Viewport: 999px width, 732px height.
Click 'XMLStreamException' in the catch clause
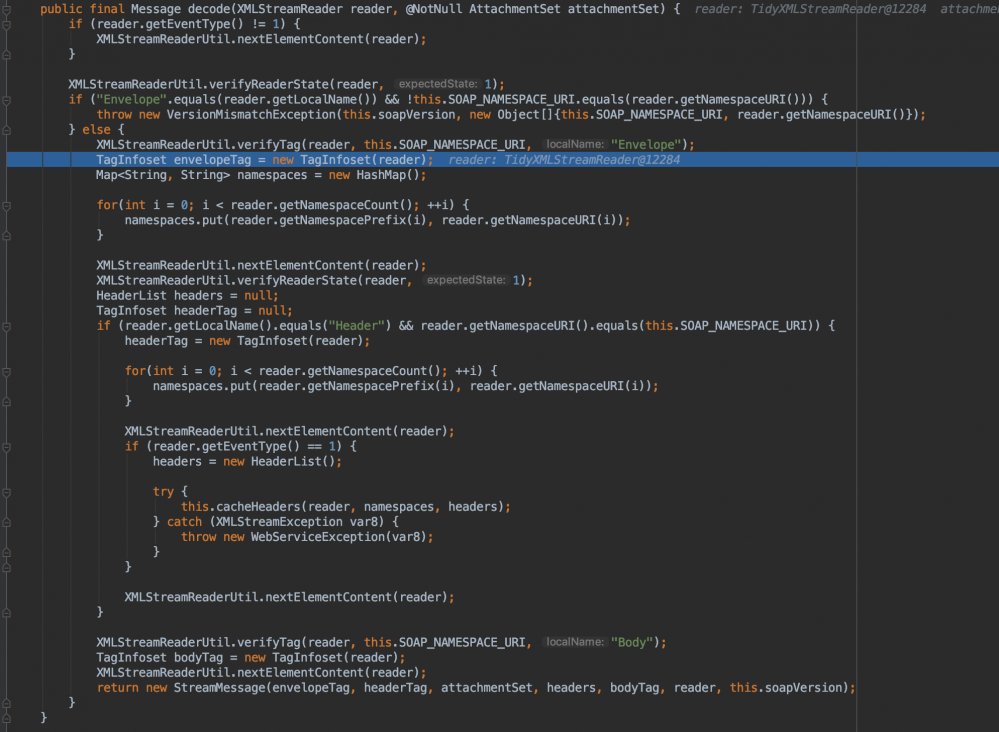[x=279, y=522]
